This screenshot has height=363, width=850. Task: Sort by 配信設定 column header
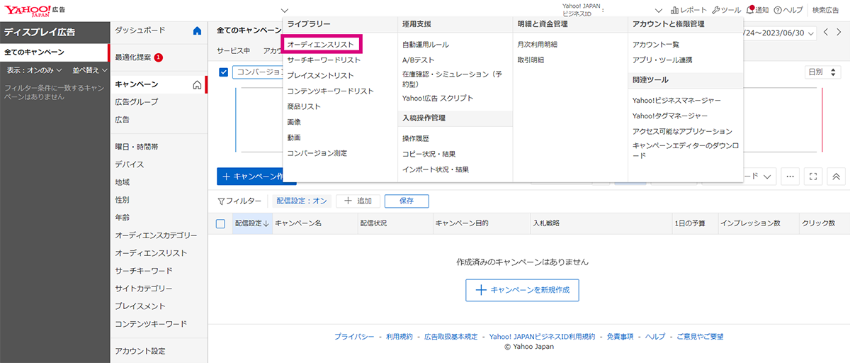click(x=252, y=223)
